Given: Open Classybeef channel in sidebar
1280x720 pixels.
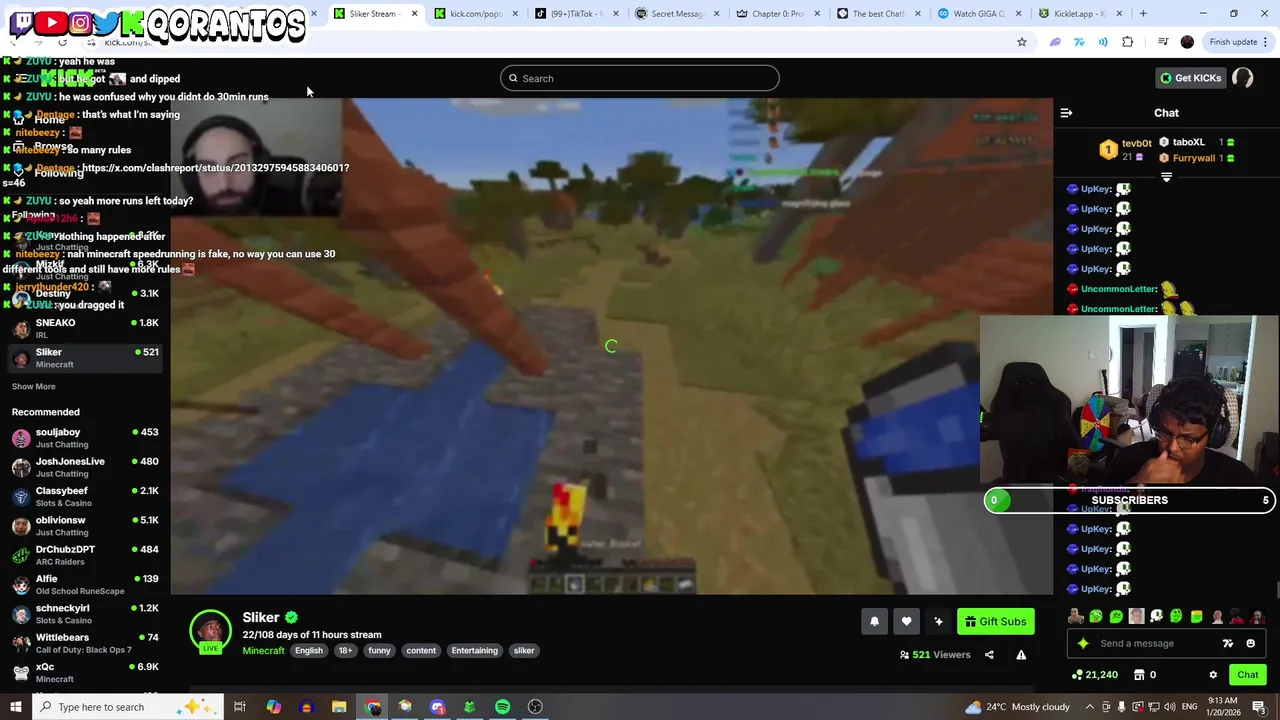Looking at the screenshot, I should pos(85,496).
